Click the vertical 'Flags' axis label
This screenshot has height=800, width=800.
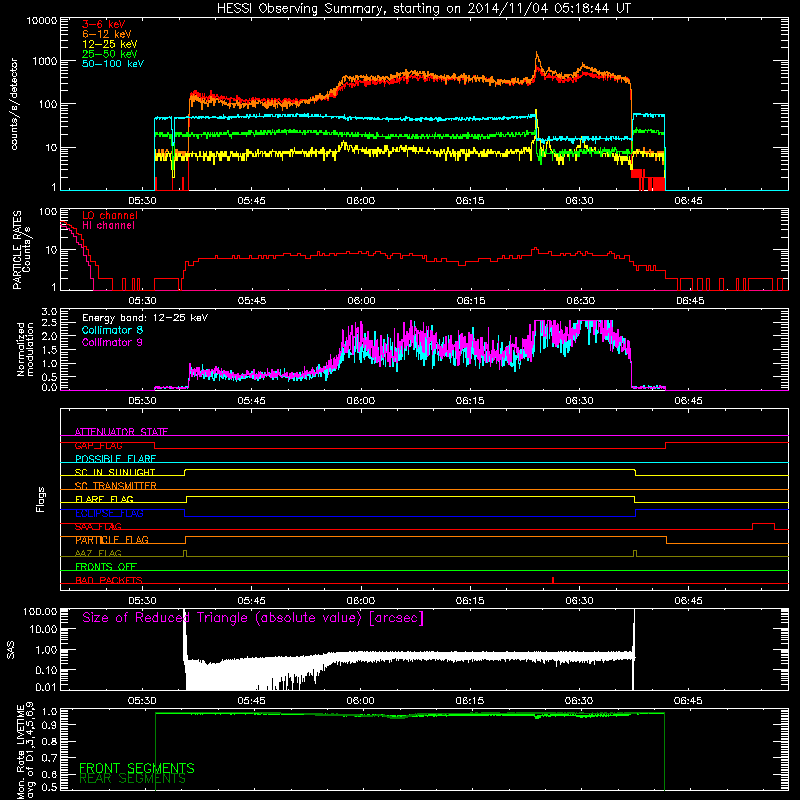[x=40, y=499]
